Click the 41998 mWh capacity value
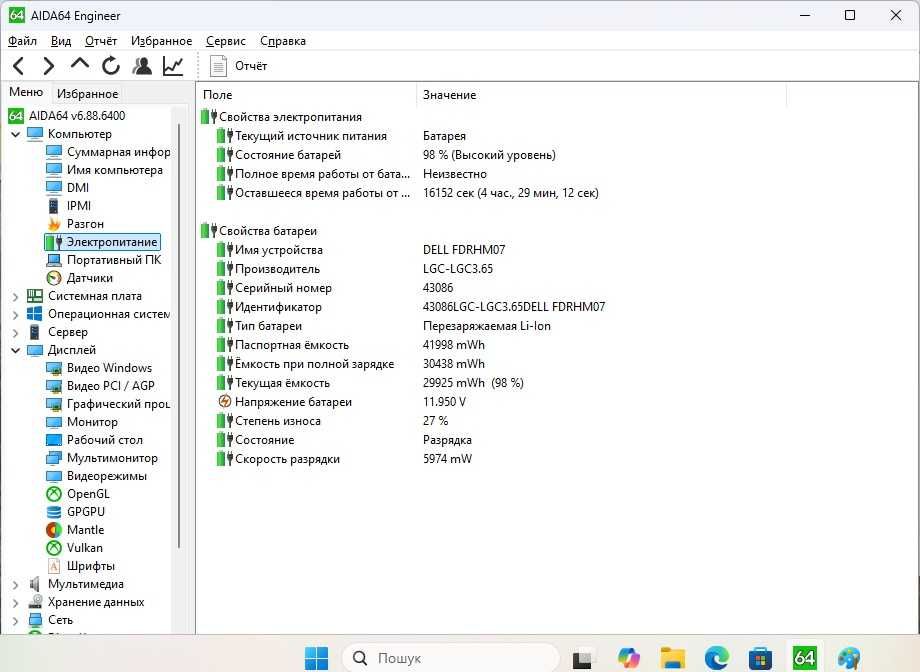 [454, 345]
